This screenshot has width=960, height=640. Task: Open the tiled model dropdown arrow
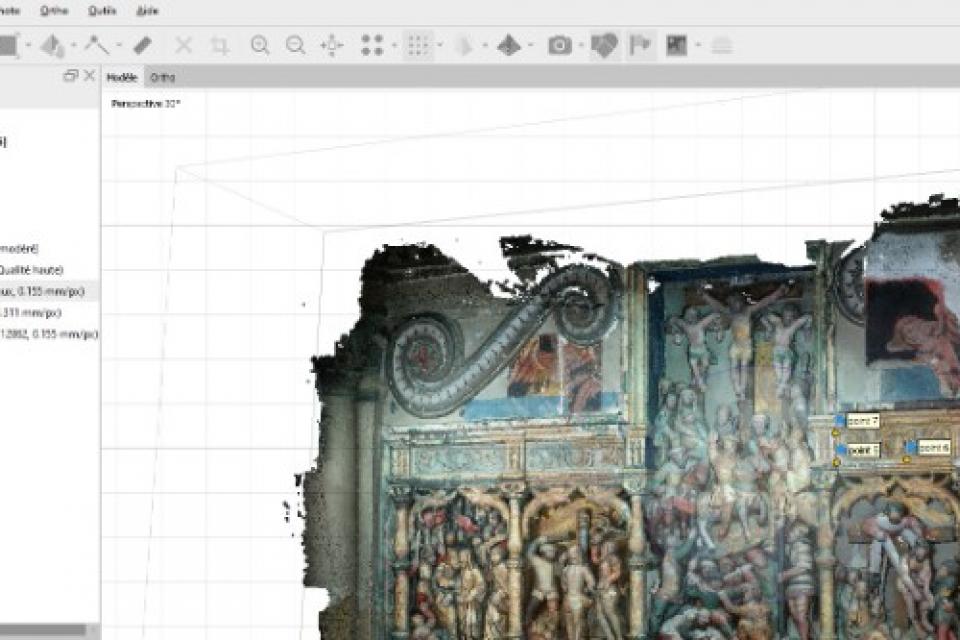[530, 45]
